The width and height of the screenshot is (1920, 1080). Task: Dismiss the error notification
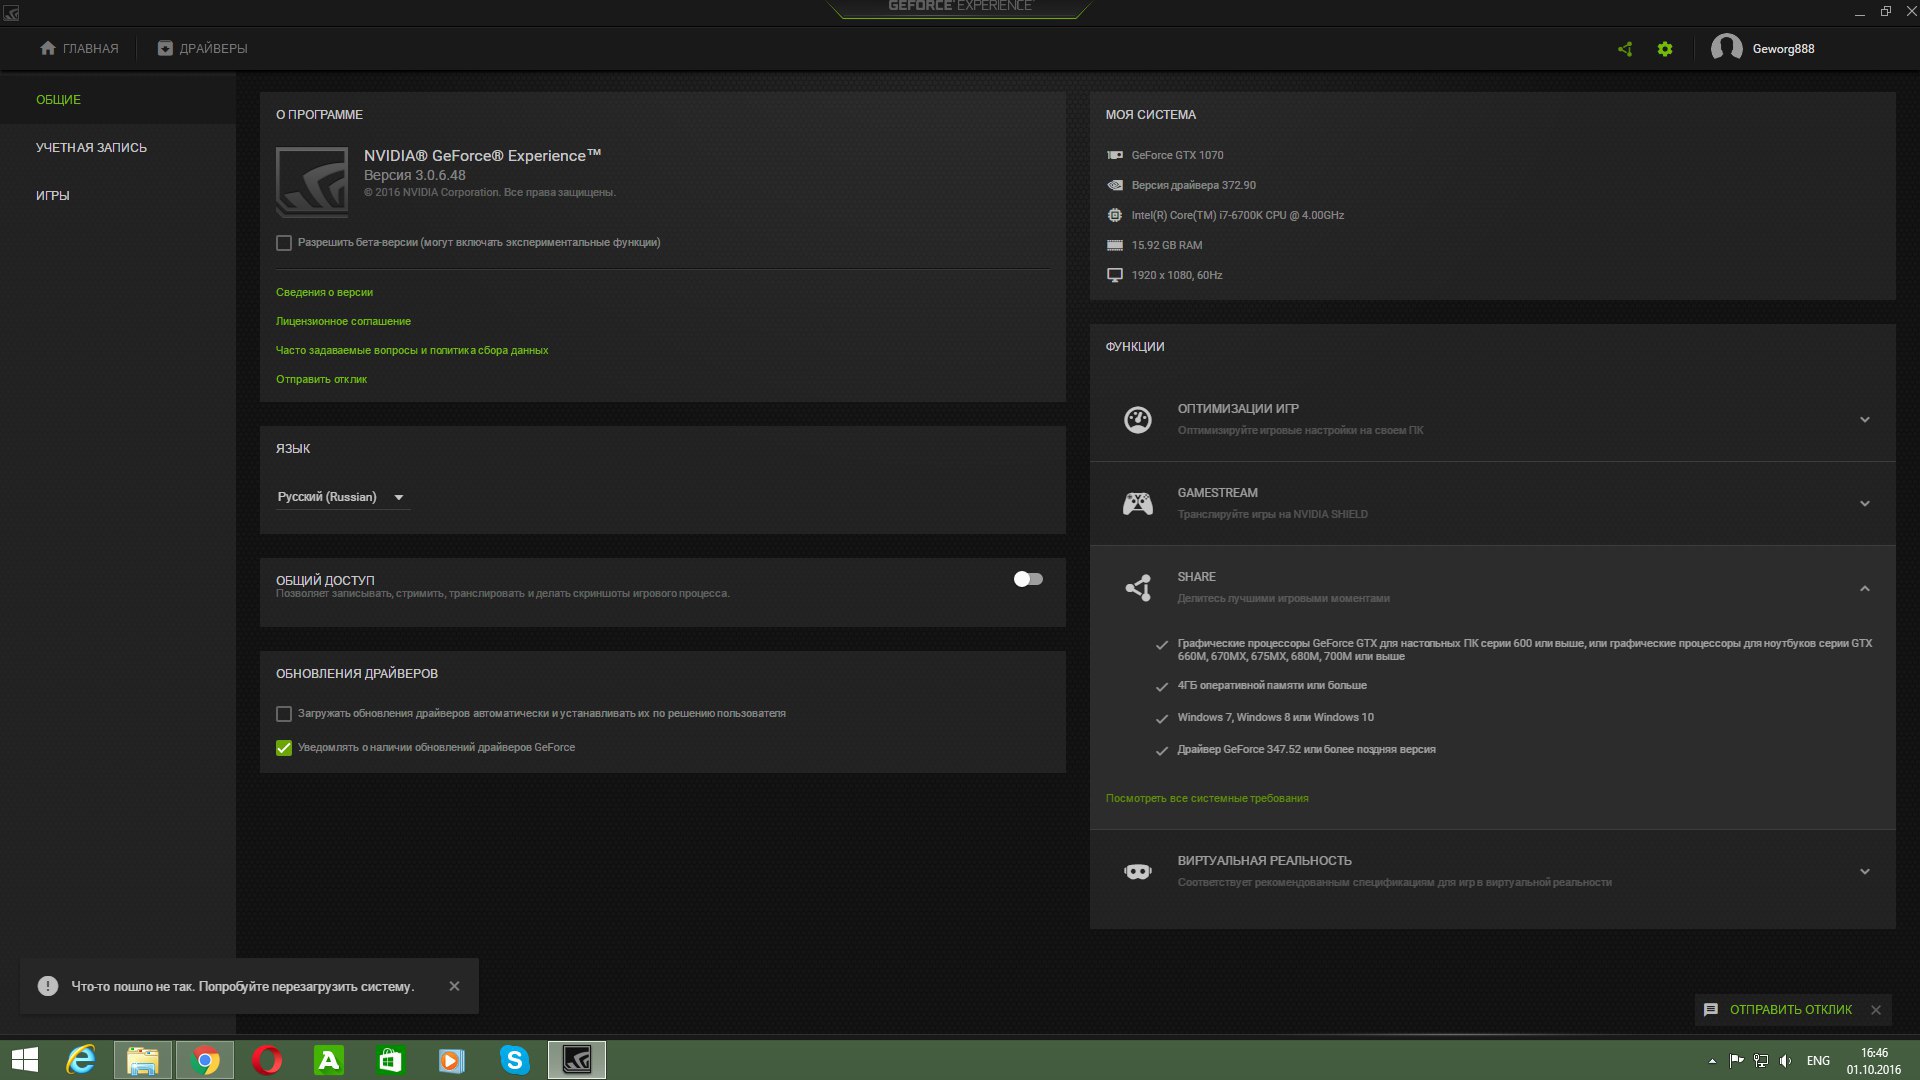tap(454, 986)
